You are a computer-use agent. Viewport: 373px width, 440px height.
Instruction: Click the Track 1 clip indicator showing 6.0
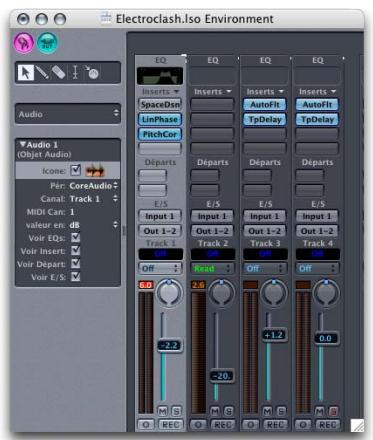tap(146, 285)
